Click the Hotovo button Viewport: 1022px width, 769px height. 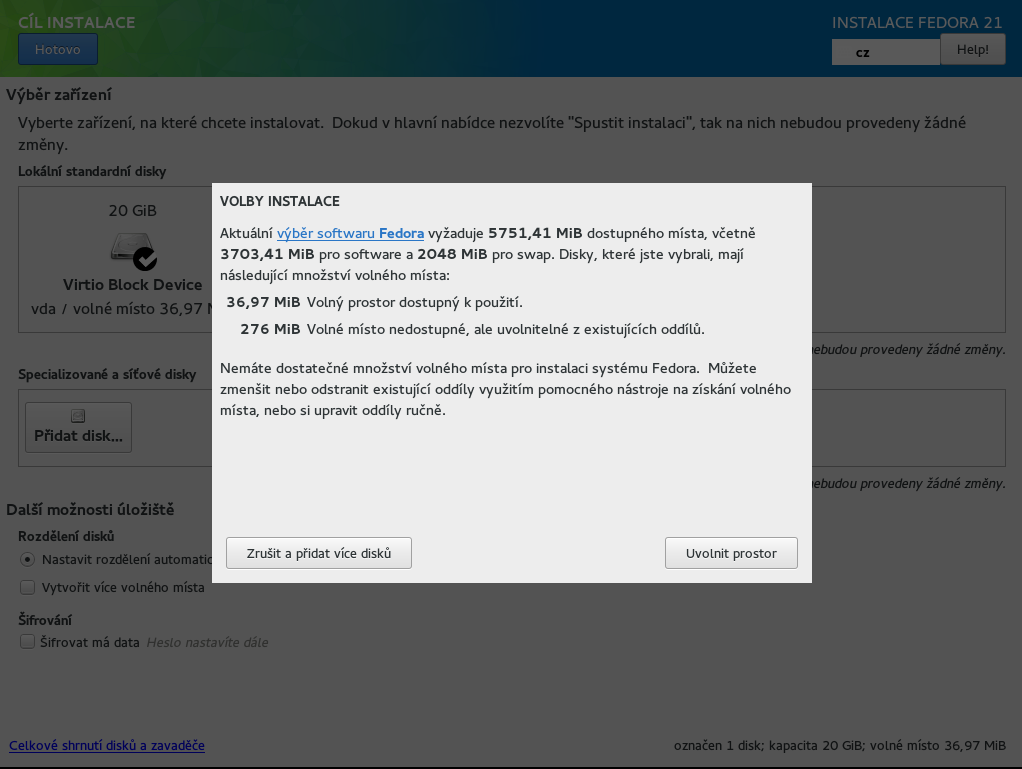[x=57, y=49]
